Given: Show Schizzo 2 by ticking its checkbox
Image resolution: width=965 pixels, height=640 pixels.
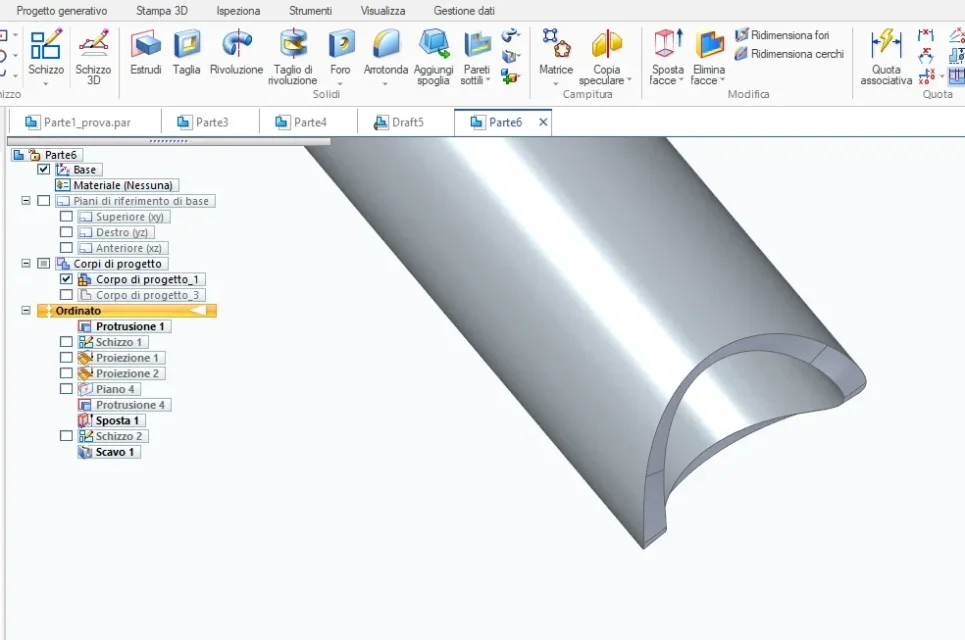Looking at the screenshot, I should coord(66,436).
